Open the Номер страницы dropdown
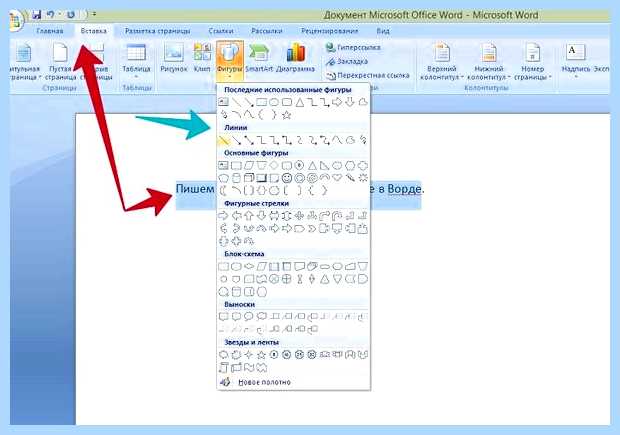The width and height of the screenshot is (620, 435). (x=532, y=61)
